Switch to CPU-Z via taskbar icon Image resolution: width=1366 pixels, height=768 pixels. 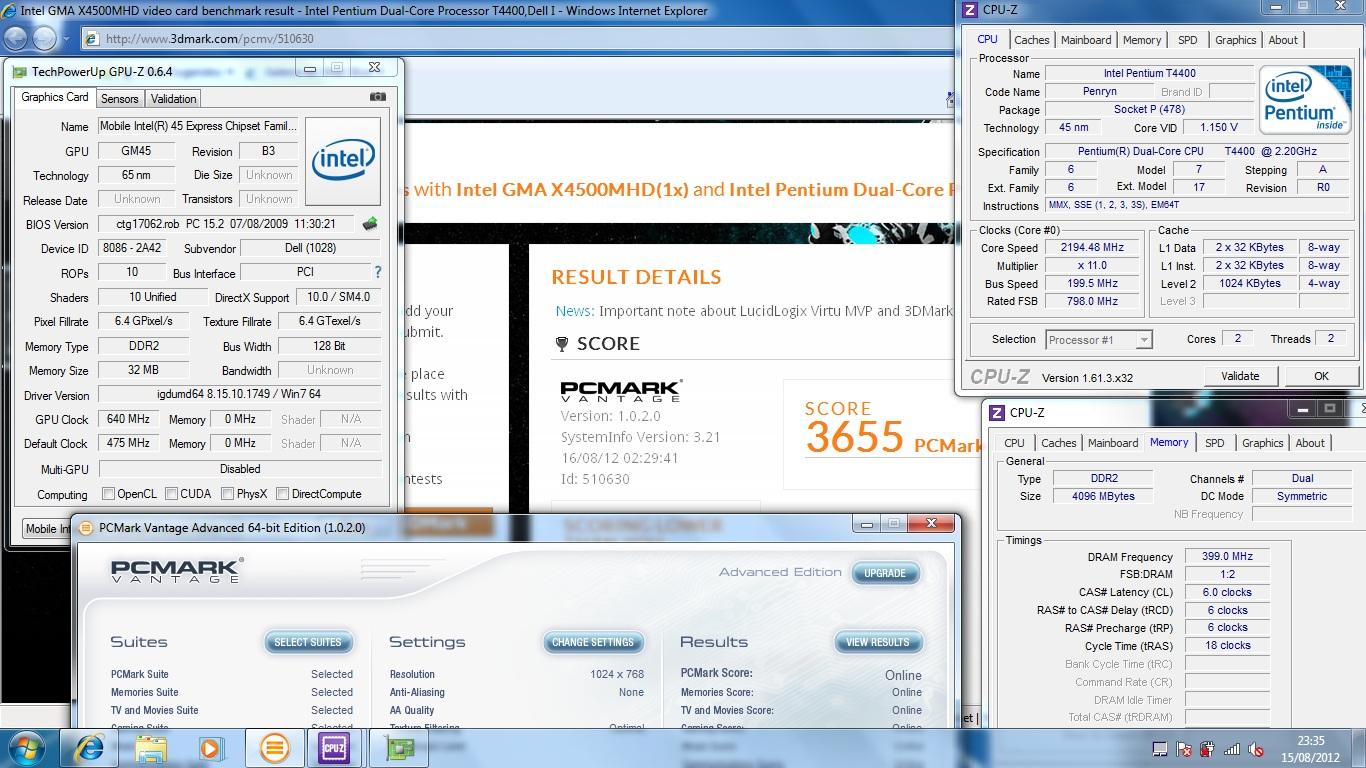[334, 748]
